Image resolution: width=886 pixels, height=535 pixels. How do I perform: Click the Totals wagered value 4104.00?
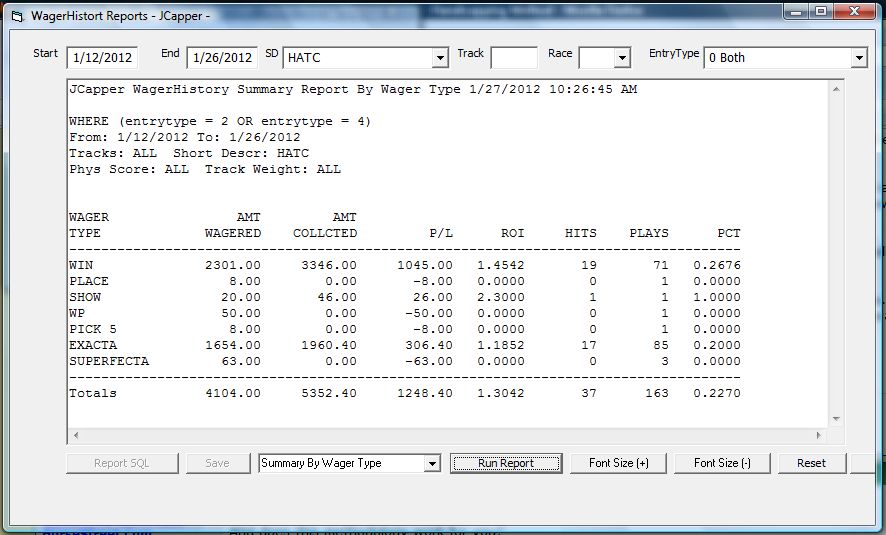pos(233,393)
